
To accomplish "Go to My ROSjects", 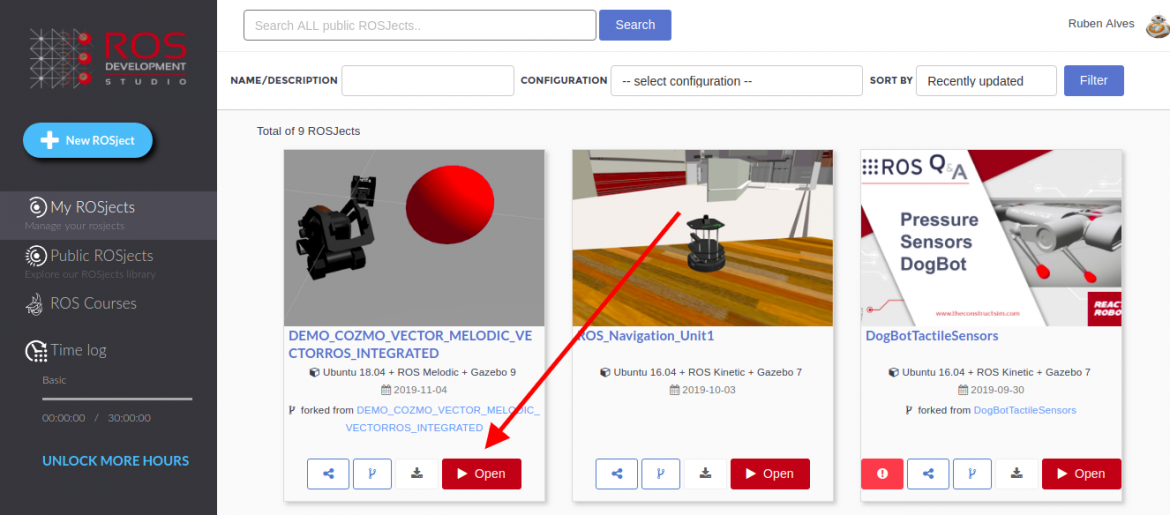I will pyautogui.click(x=108, y=215).
